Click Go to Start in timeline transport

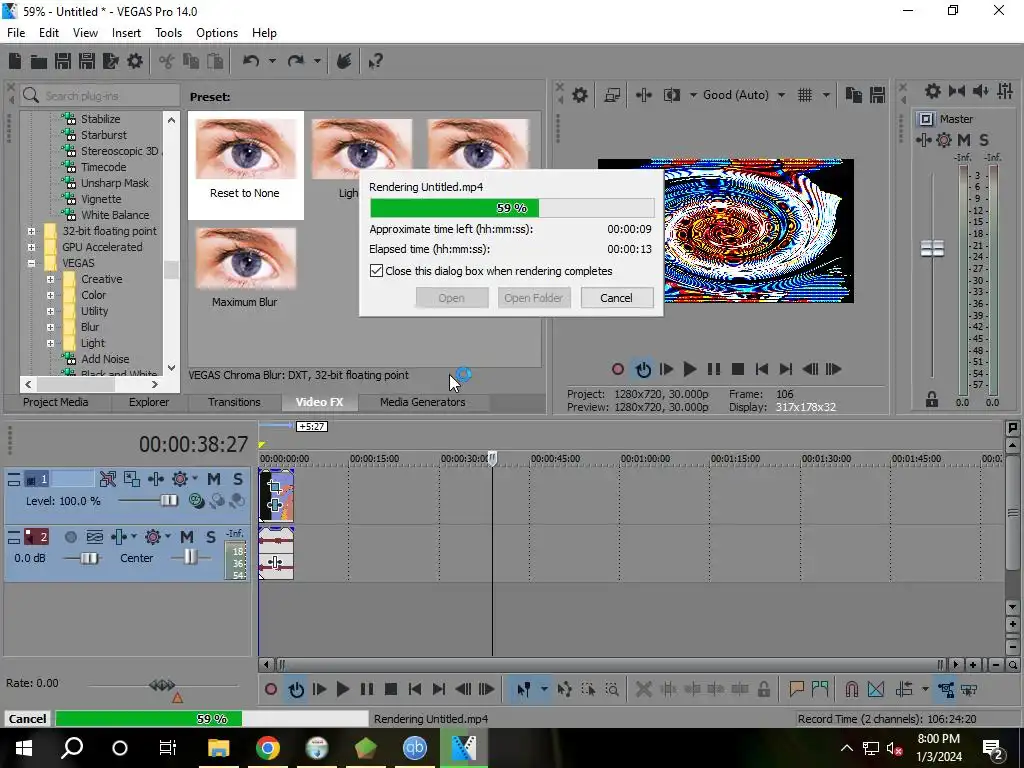415,690
